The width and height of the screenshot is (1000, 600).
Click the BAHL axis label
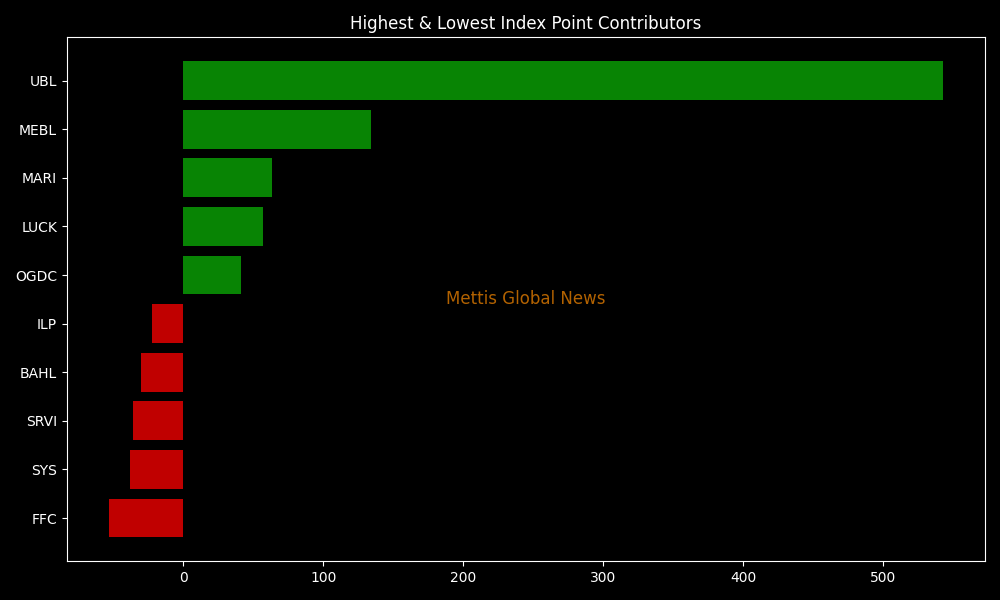pyautogui.click(x=38, y=374)
